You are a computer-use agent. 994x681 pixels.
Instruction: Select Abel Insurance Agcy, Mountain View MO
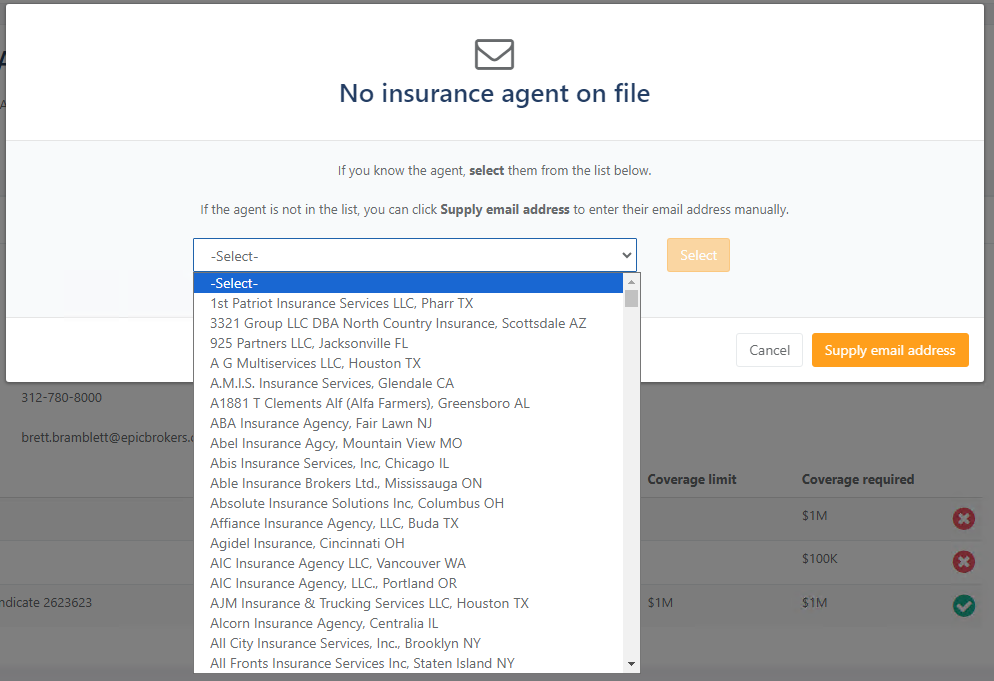[x=408, y=443]
